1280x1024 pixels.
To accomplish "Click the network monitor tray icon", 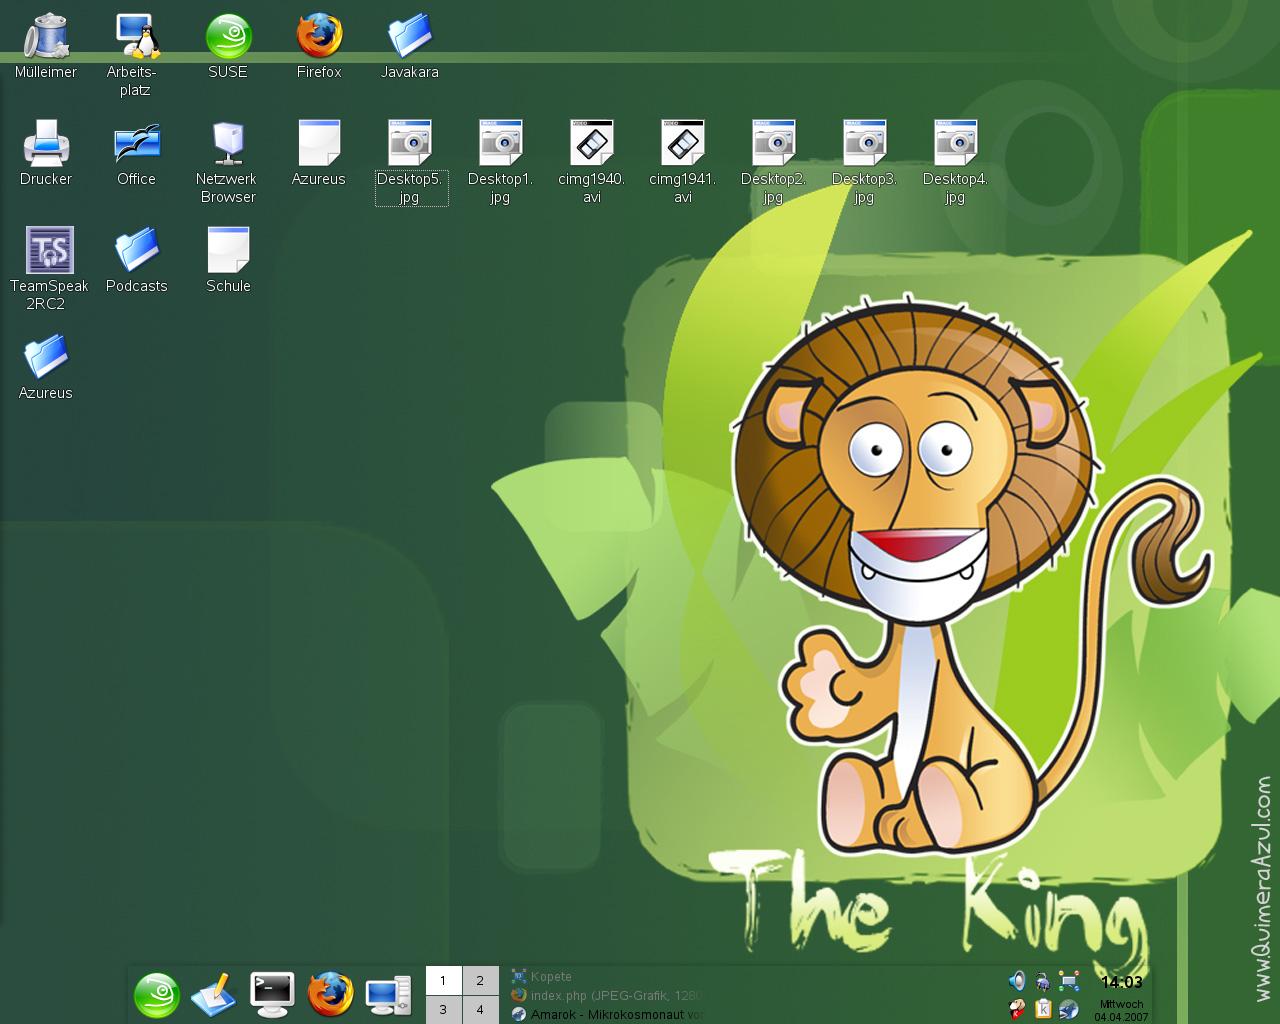I will (1069, 981).
